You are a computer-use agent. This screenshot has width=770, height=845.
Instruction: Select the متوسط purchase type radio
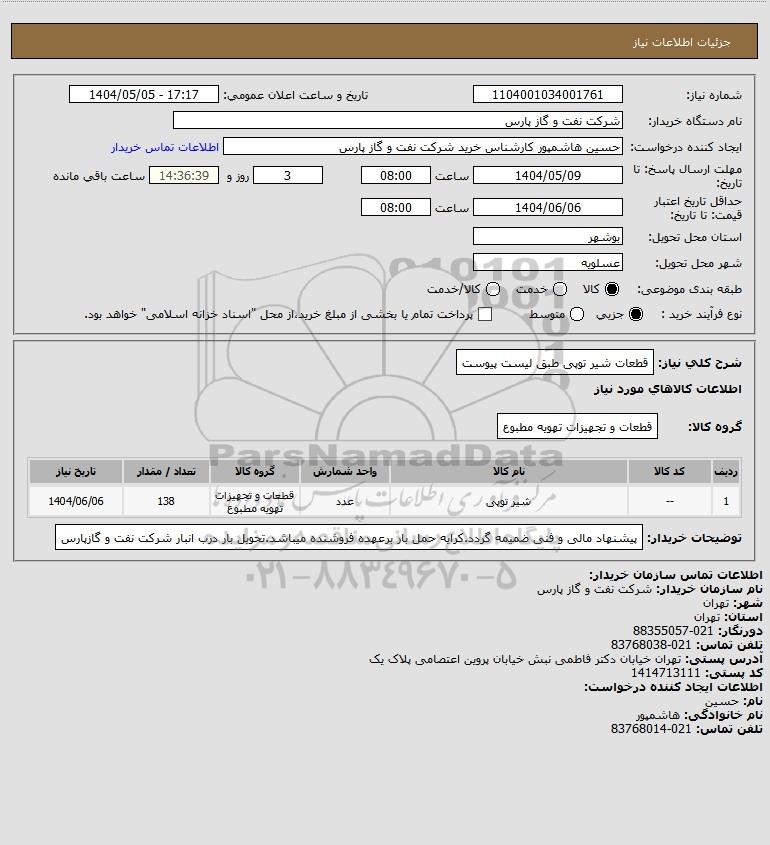(x=577, y=314)
